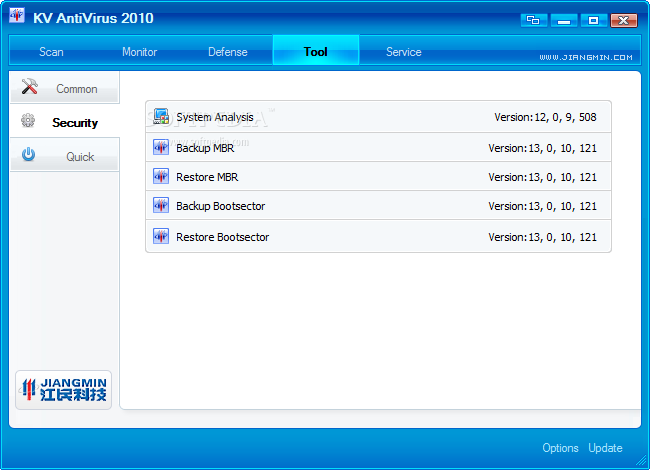650x470 pixels.
Task: Click the Backup Bootsector row icon
Action: (x=161, y=205)
